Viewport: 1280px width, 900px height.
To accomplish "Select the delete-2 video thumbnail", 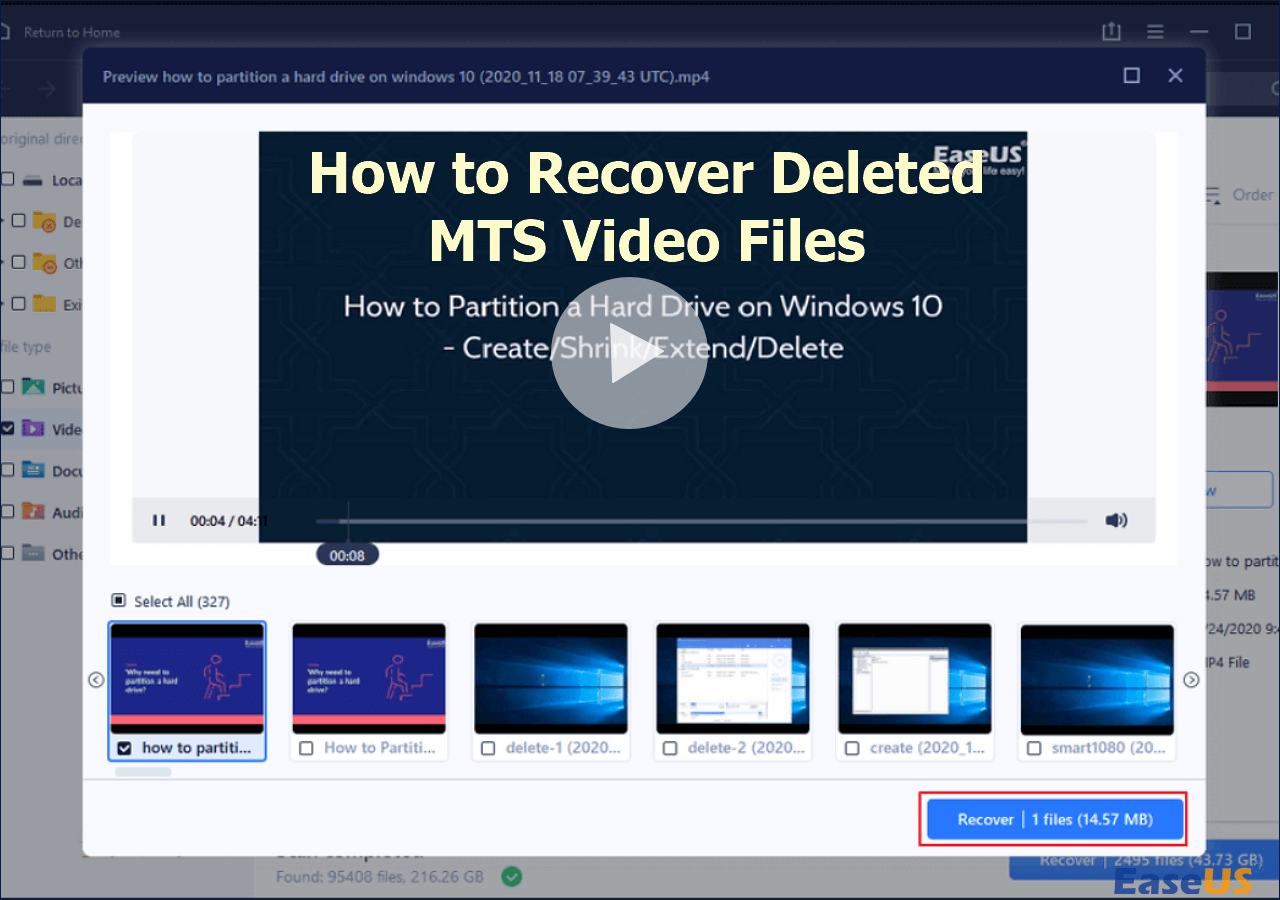I will click(x=733, y=679).
